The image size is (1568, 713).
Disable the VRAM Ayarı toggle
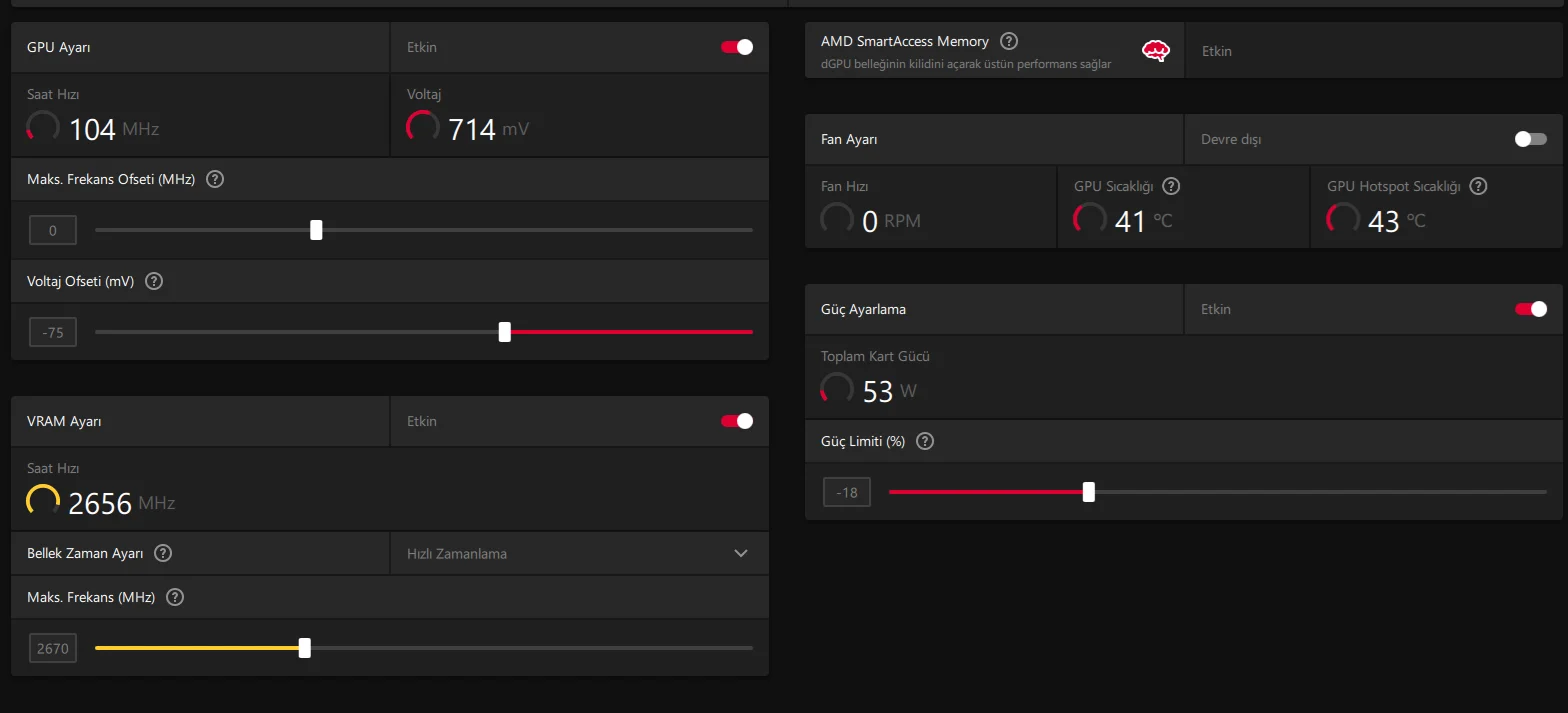(x=737, y=421)
